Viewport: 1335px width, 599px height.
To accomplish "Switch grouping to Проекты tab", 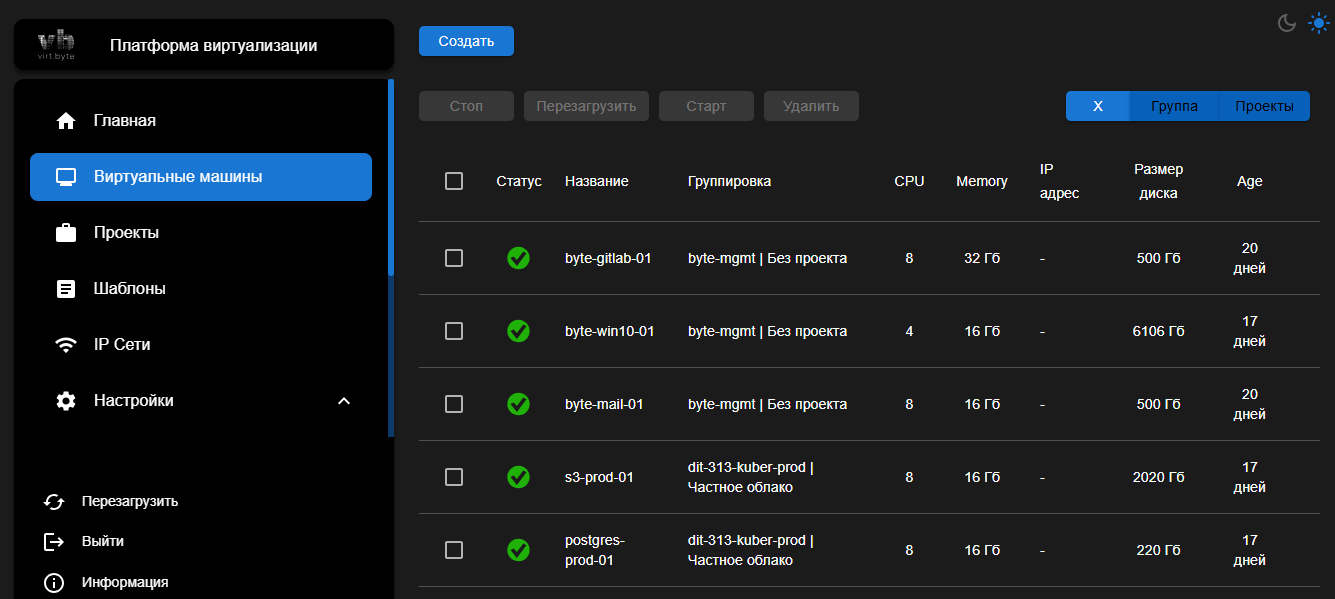I will pyautogui.click(x=1264, y=106).
